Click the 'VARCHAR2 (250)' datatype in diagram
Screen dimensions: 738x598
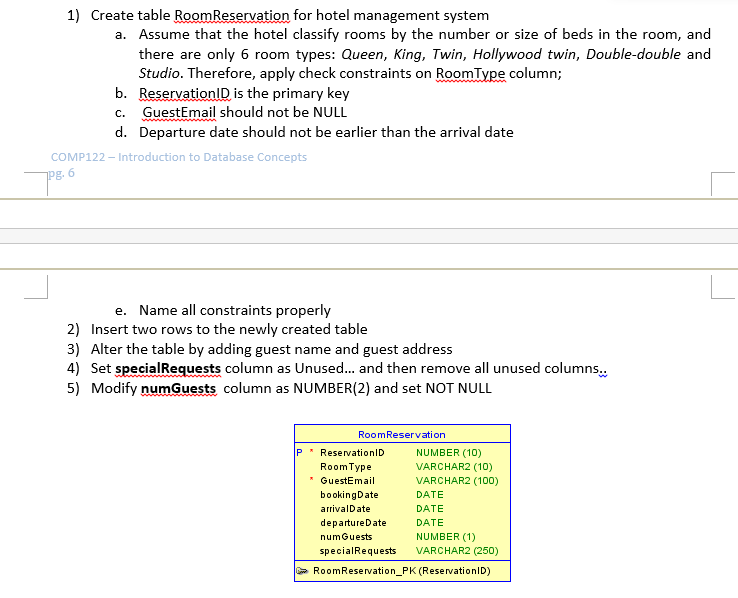tap(457, 551)
